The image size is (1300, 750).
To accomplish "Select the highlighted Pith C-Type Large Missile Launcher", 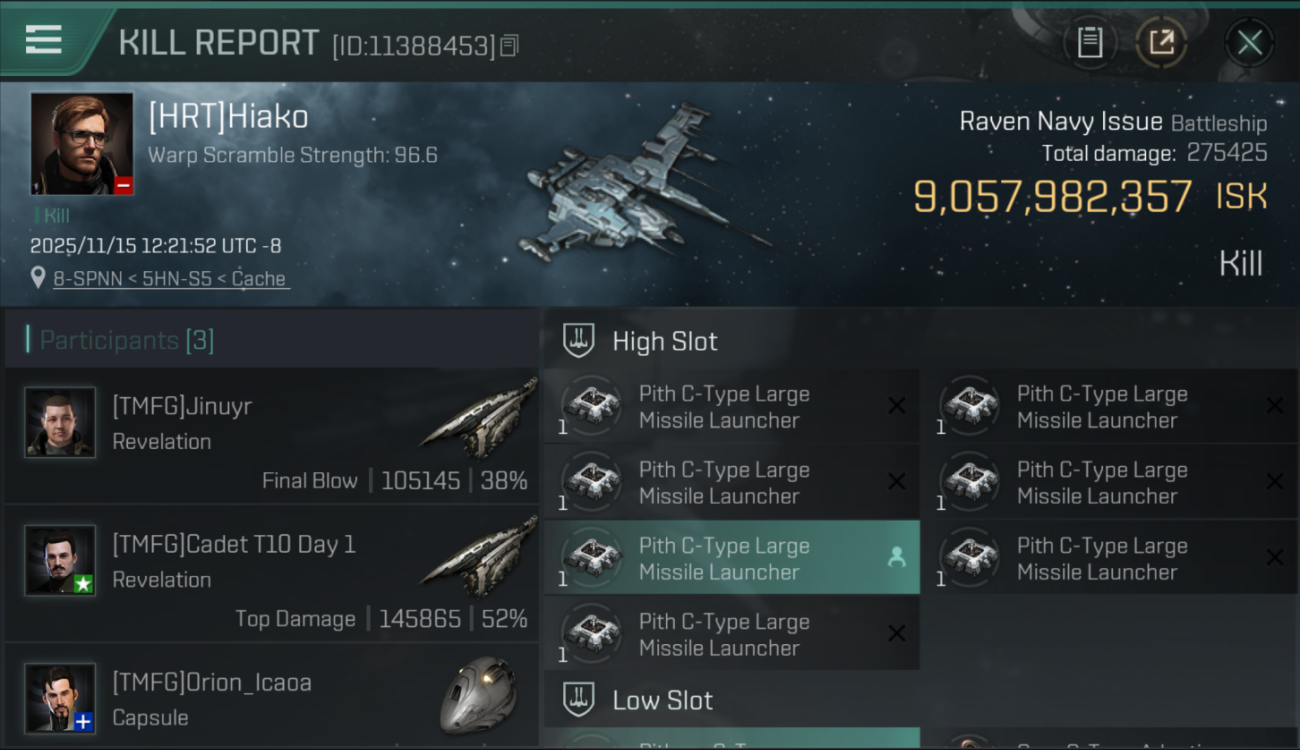I will click(x=725, y=559).
